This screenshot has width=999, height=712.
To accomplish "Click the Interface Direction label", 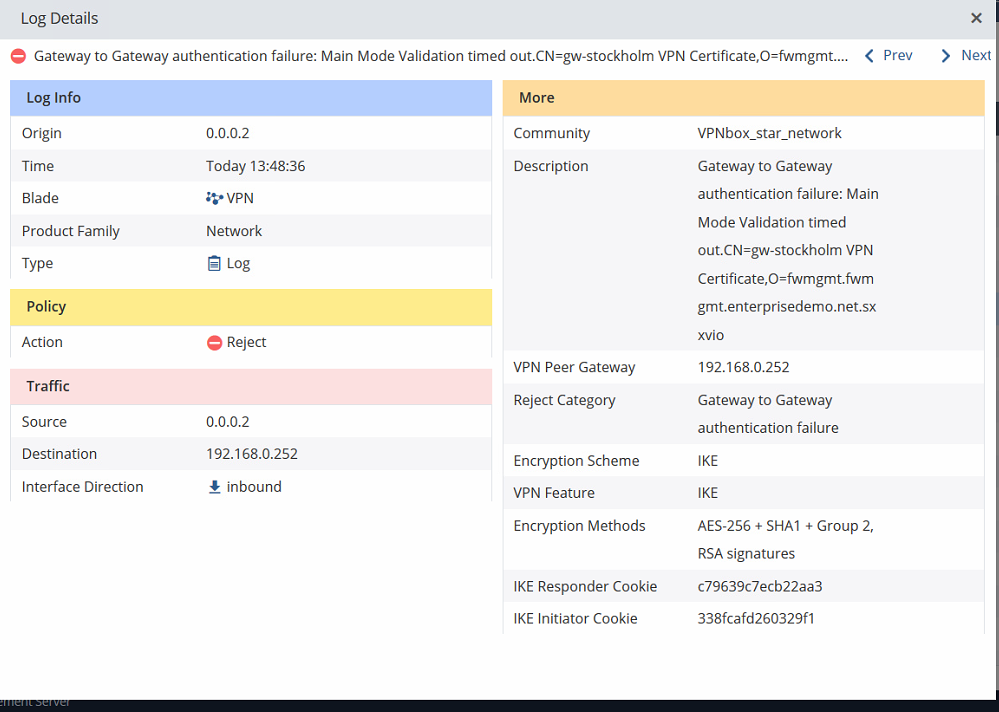I will pos(82,487).
